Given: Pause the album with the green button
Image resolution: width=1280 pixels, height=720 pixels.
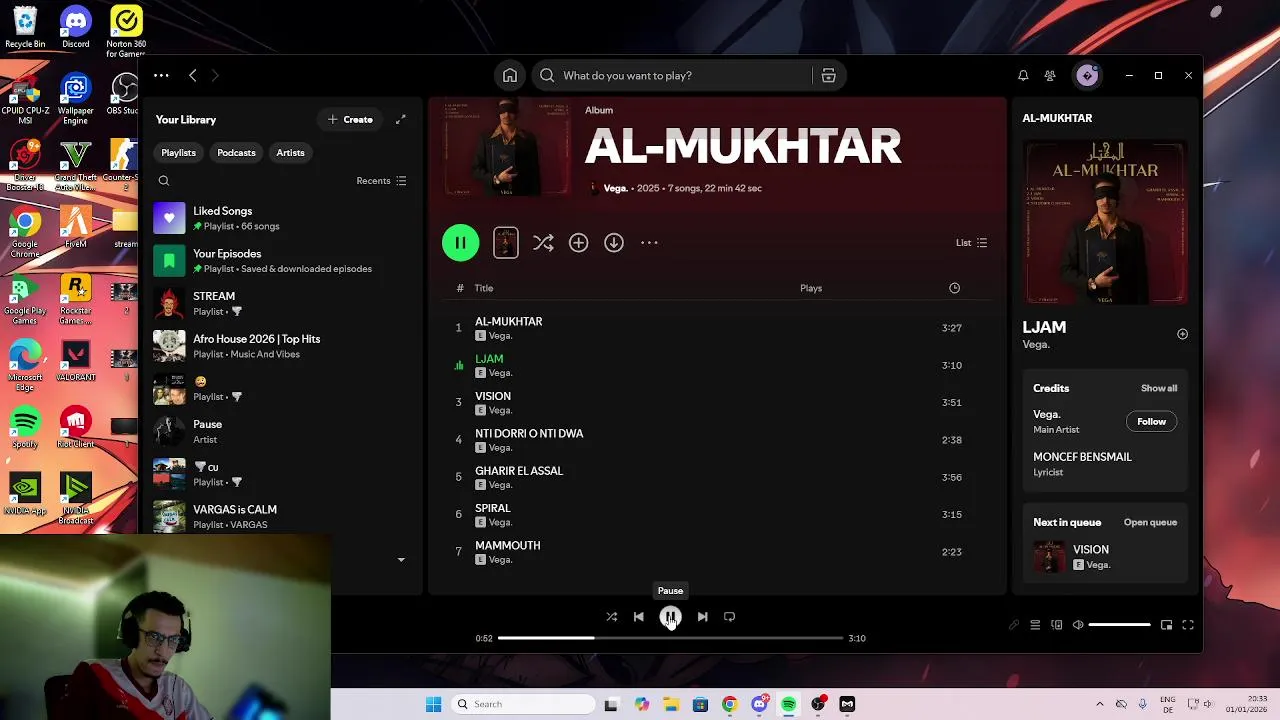Looking at the screenshot, I should 461,243.
